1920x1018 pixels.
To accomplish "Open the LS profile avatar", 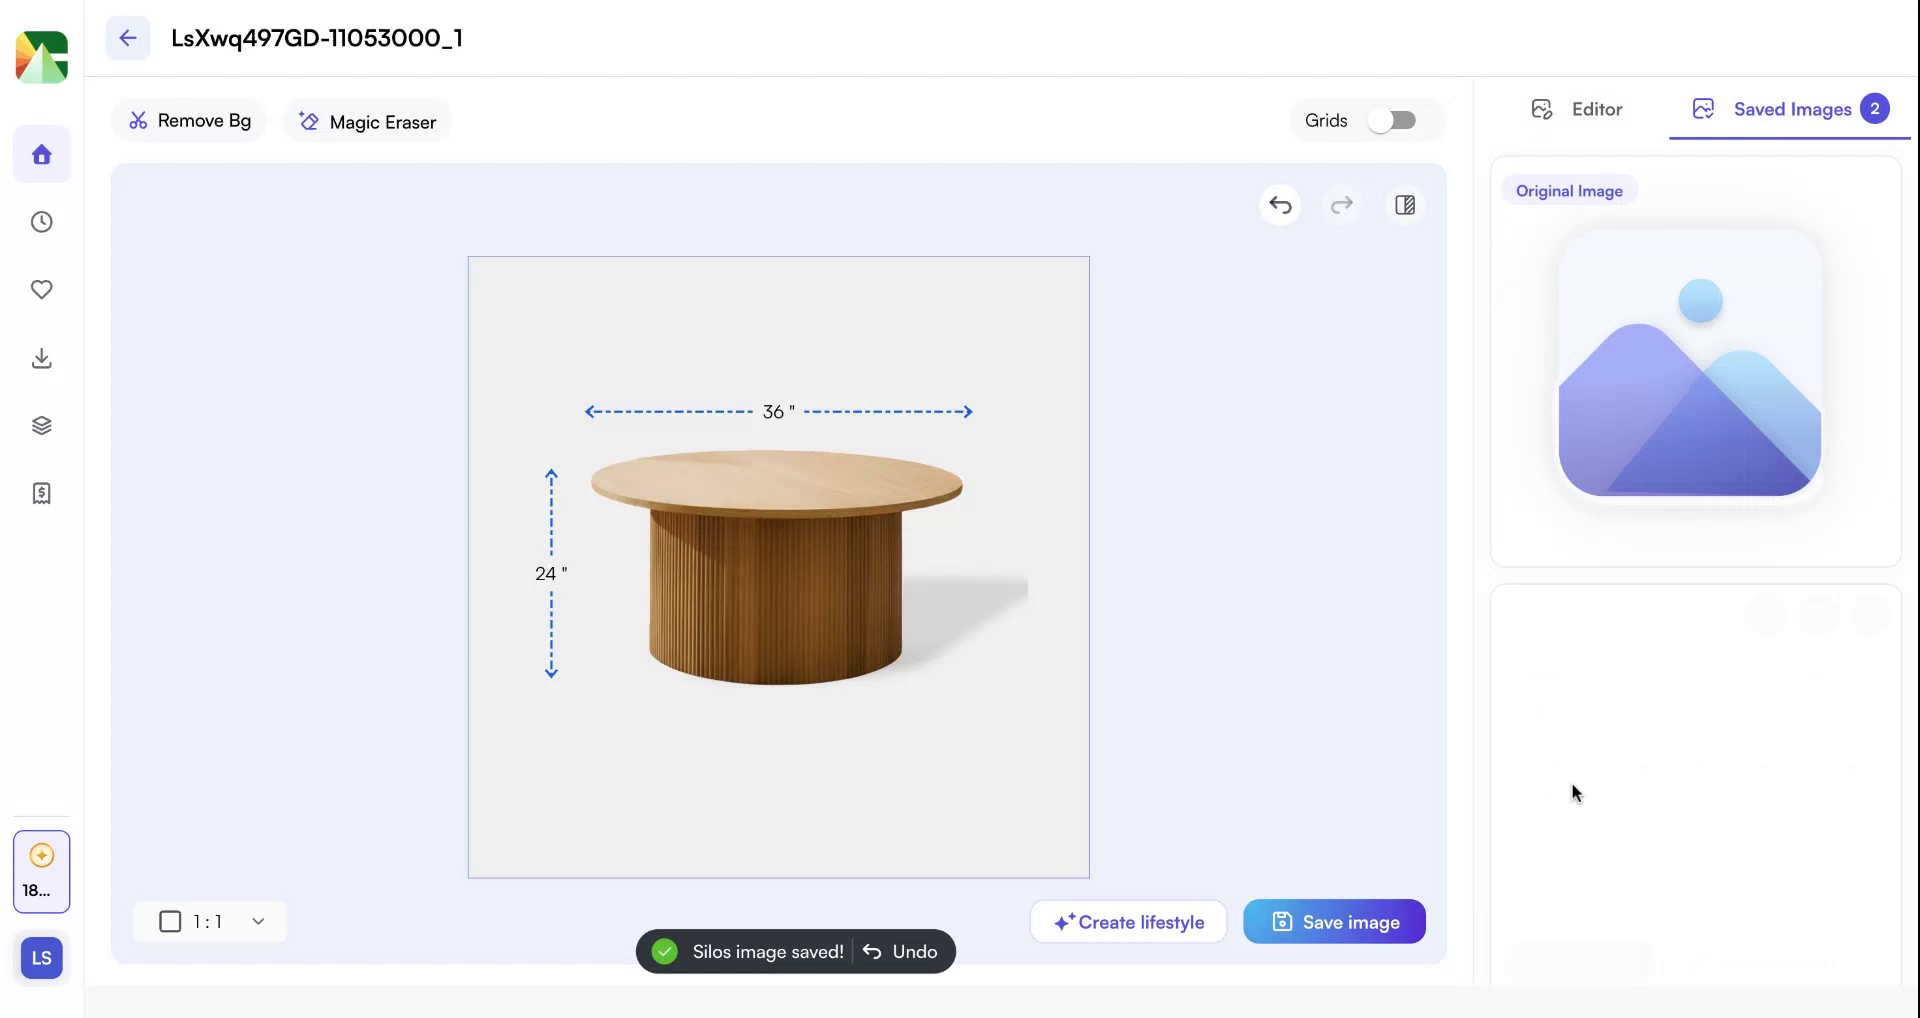I will [x=41, y=957].
